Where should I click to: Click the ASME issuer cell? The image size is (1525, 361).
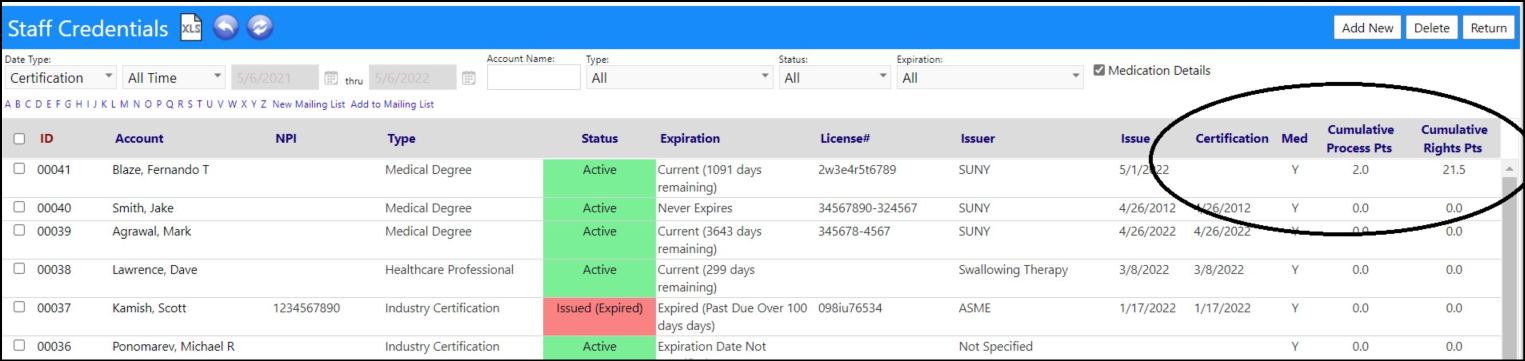click(974, 308)
